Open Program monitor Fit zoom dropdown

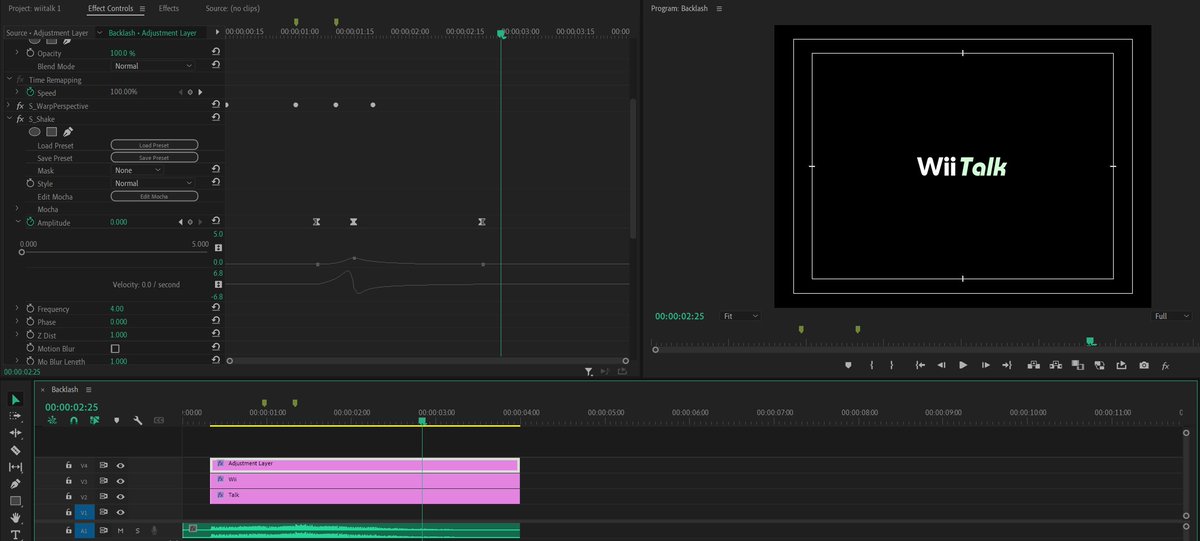point(740,316)
